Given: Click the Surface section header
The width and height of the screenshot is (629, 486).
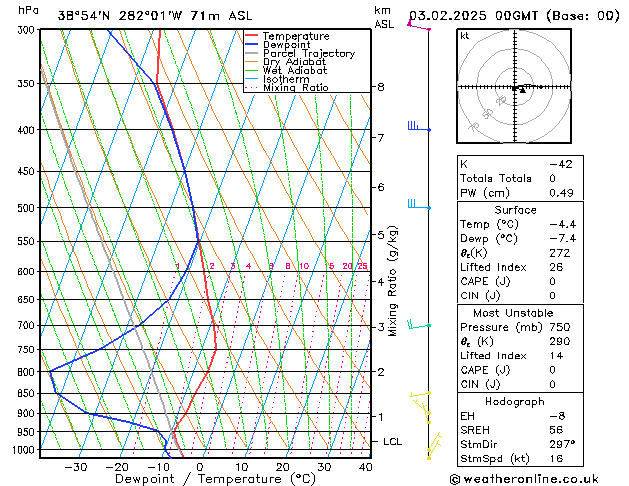Looking at the screenshot, I should point(516,210).
